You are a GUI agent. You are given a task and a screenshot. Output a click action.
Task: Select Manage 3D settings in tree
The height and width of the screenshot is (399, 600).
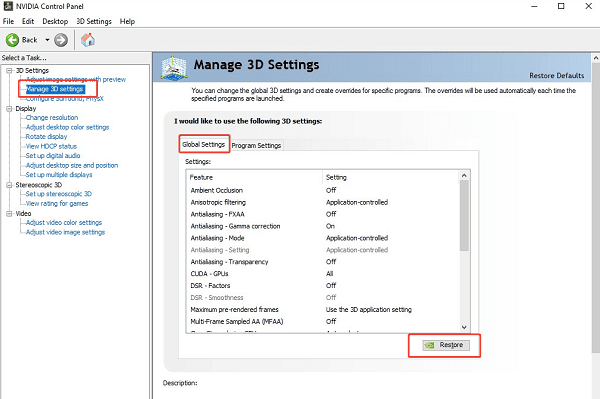[55, 89]
